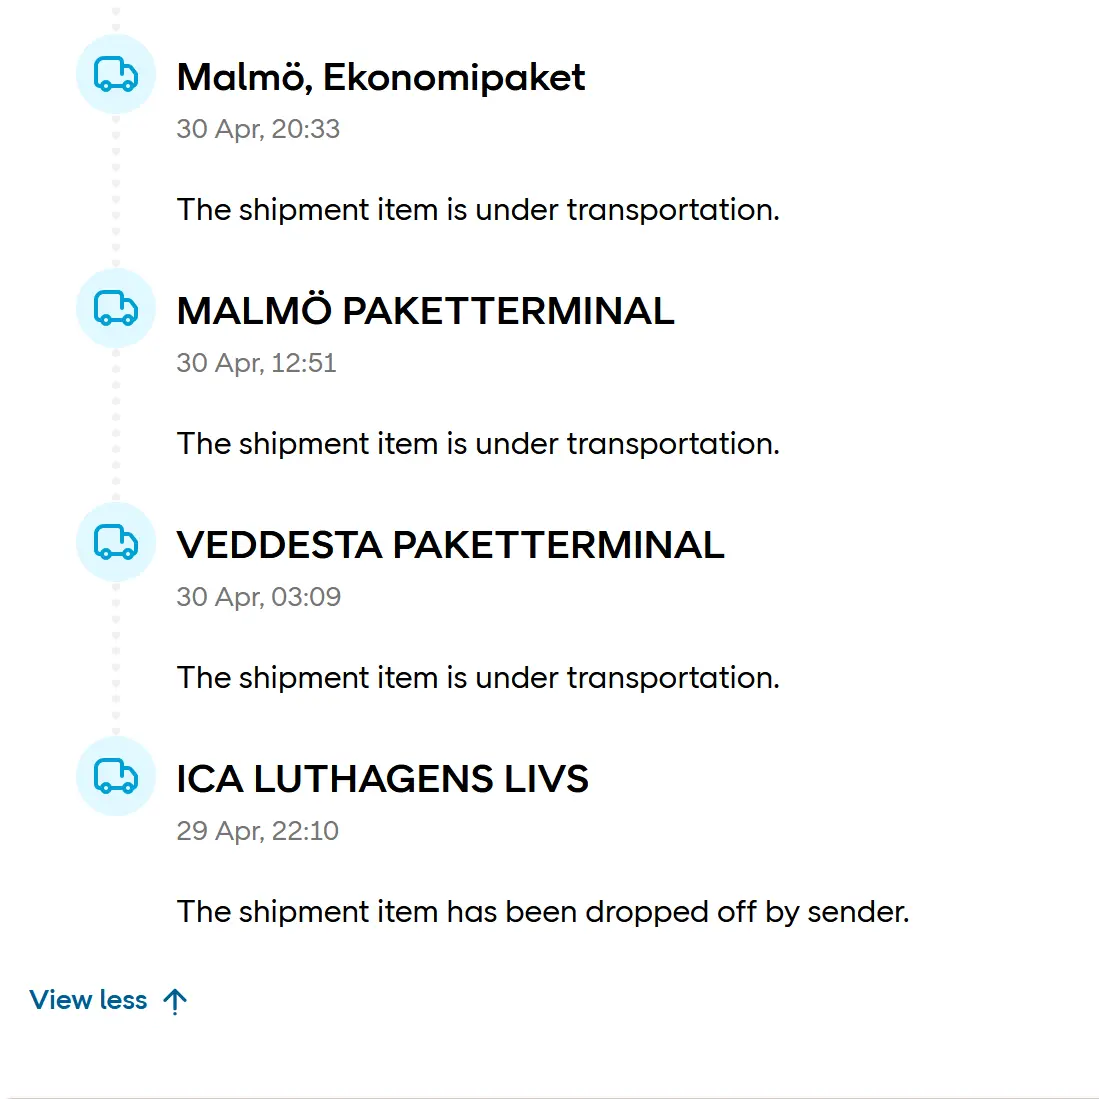Click the up arrow next to View less
Screen dimensions: 1099x1099
point(175,1001)
